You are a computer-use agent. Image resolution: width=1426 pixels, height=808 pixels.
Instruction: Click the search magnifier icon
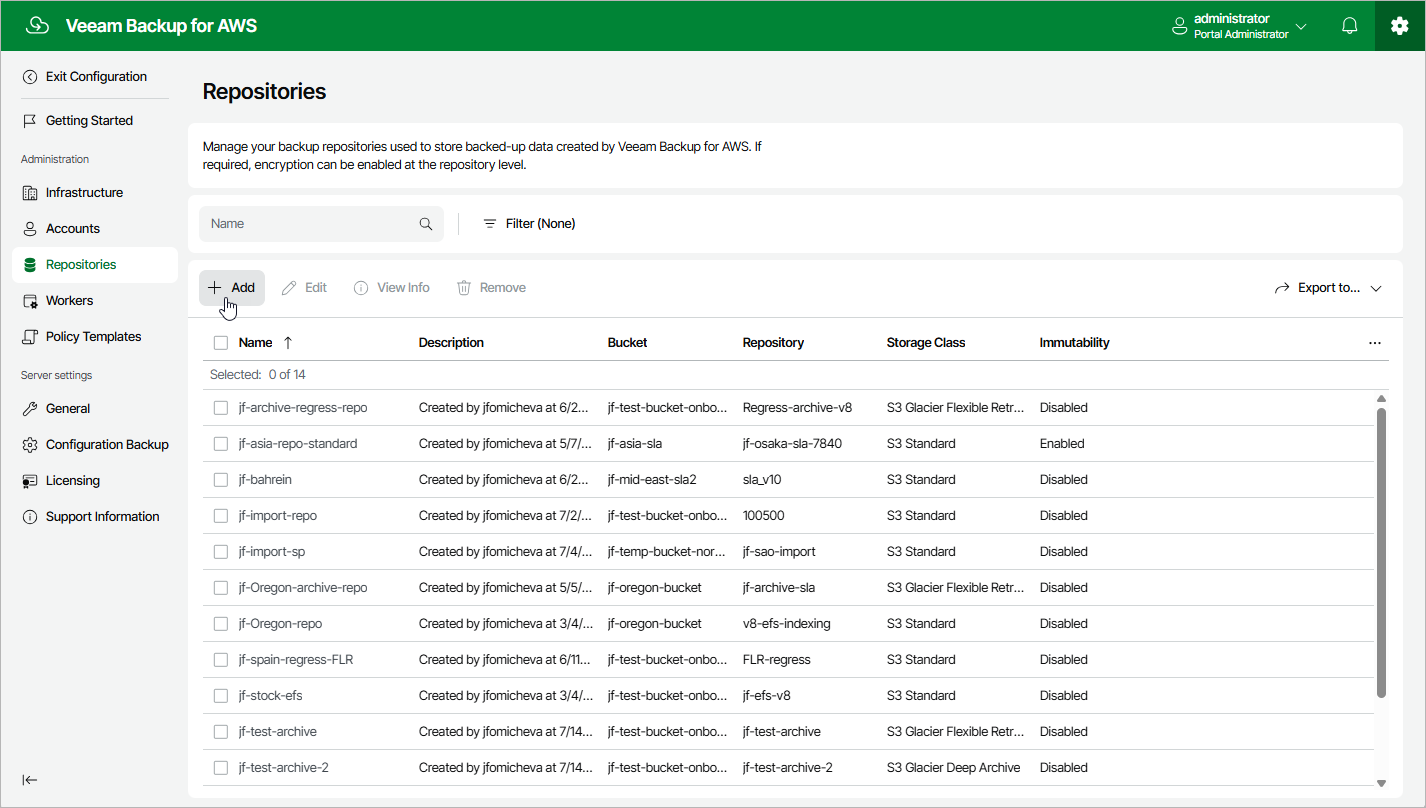pyautogui.click(x=426, y=224)
